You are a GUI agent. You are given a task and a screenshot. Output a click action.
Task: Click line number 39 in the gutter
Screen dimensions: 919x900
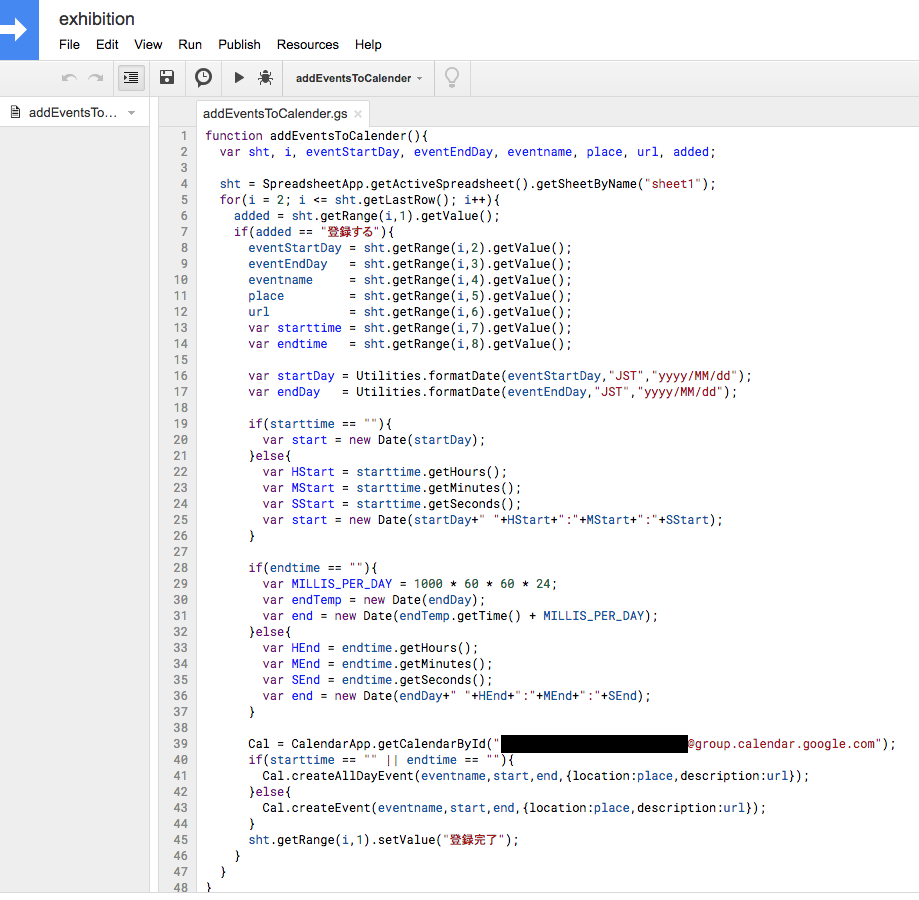[180, 744]
